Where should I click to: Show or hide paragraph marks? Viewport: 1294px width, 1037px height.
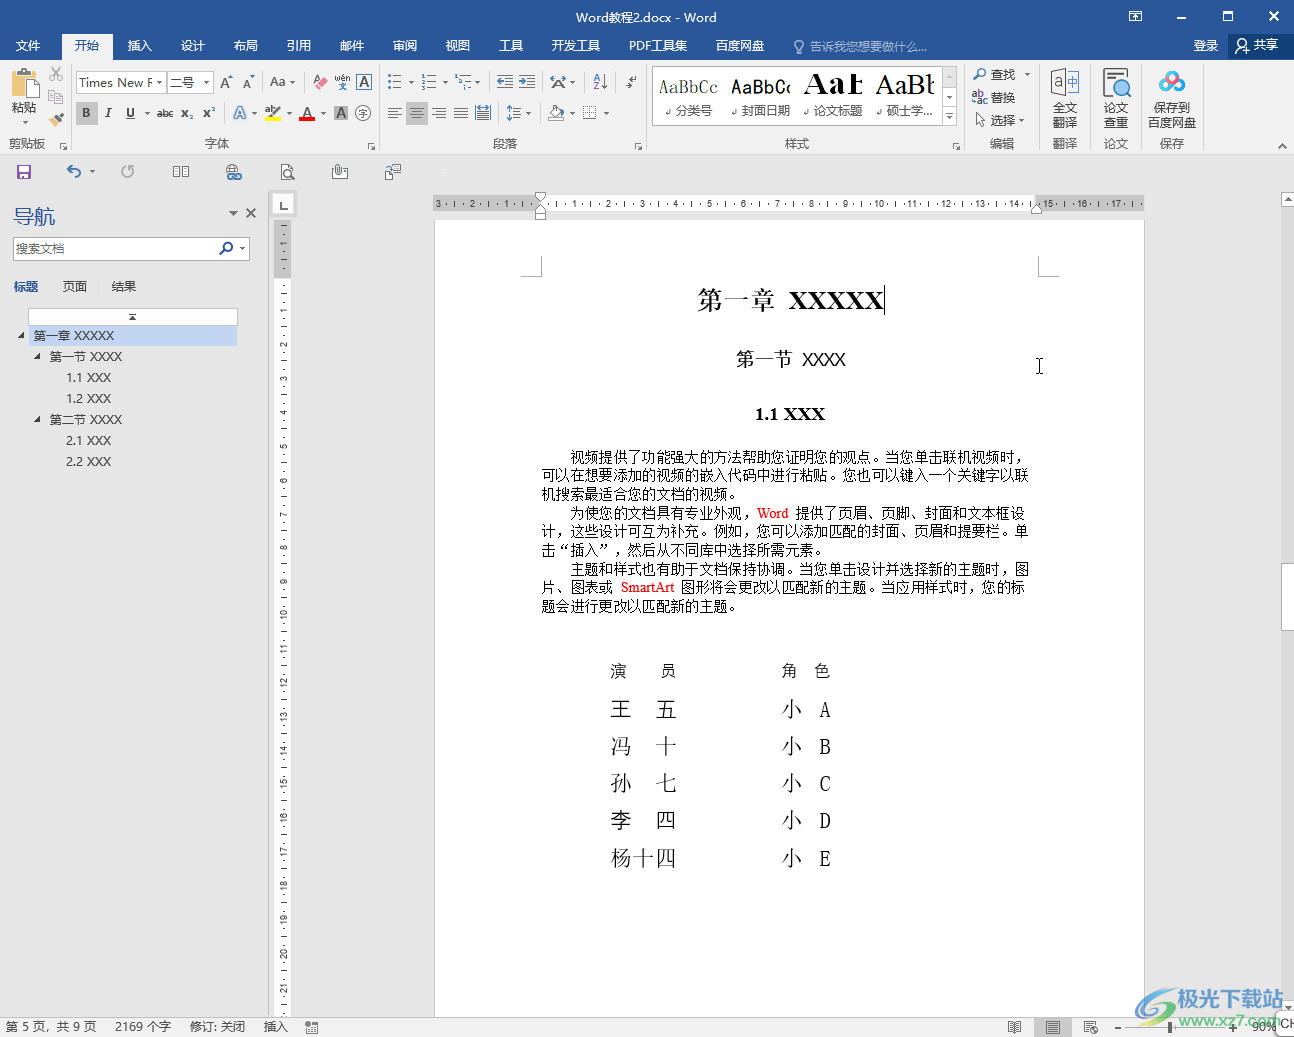(x=631, y=82)
